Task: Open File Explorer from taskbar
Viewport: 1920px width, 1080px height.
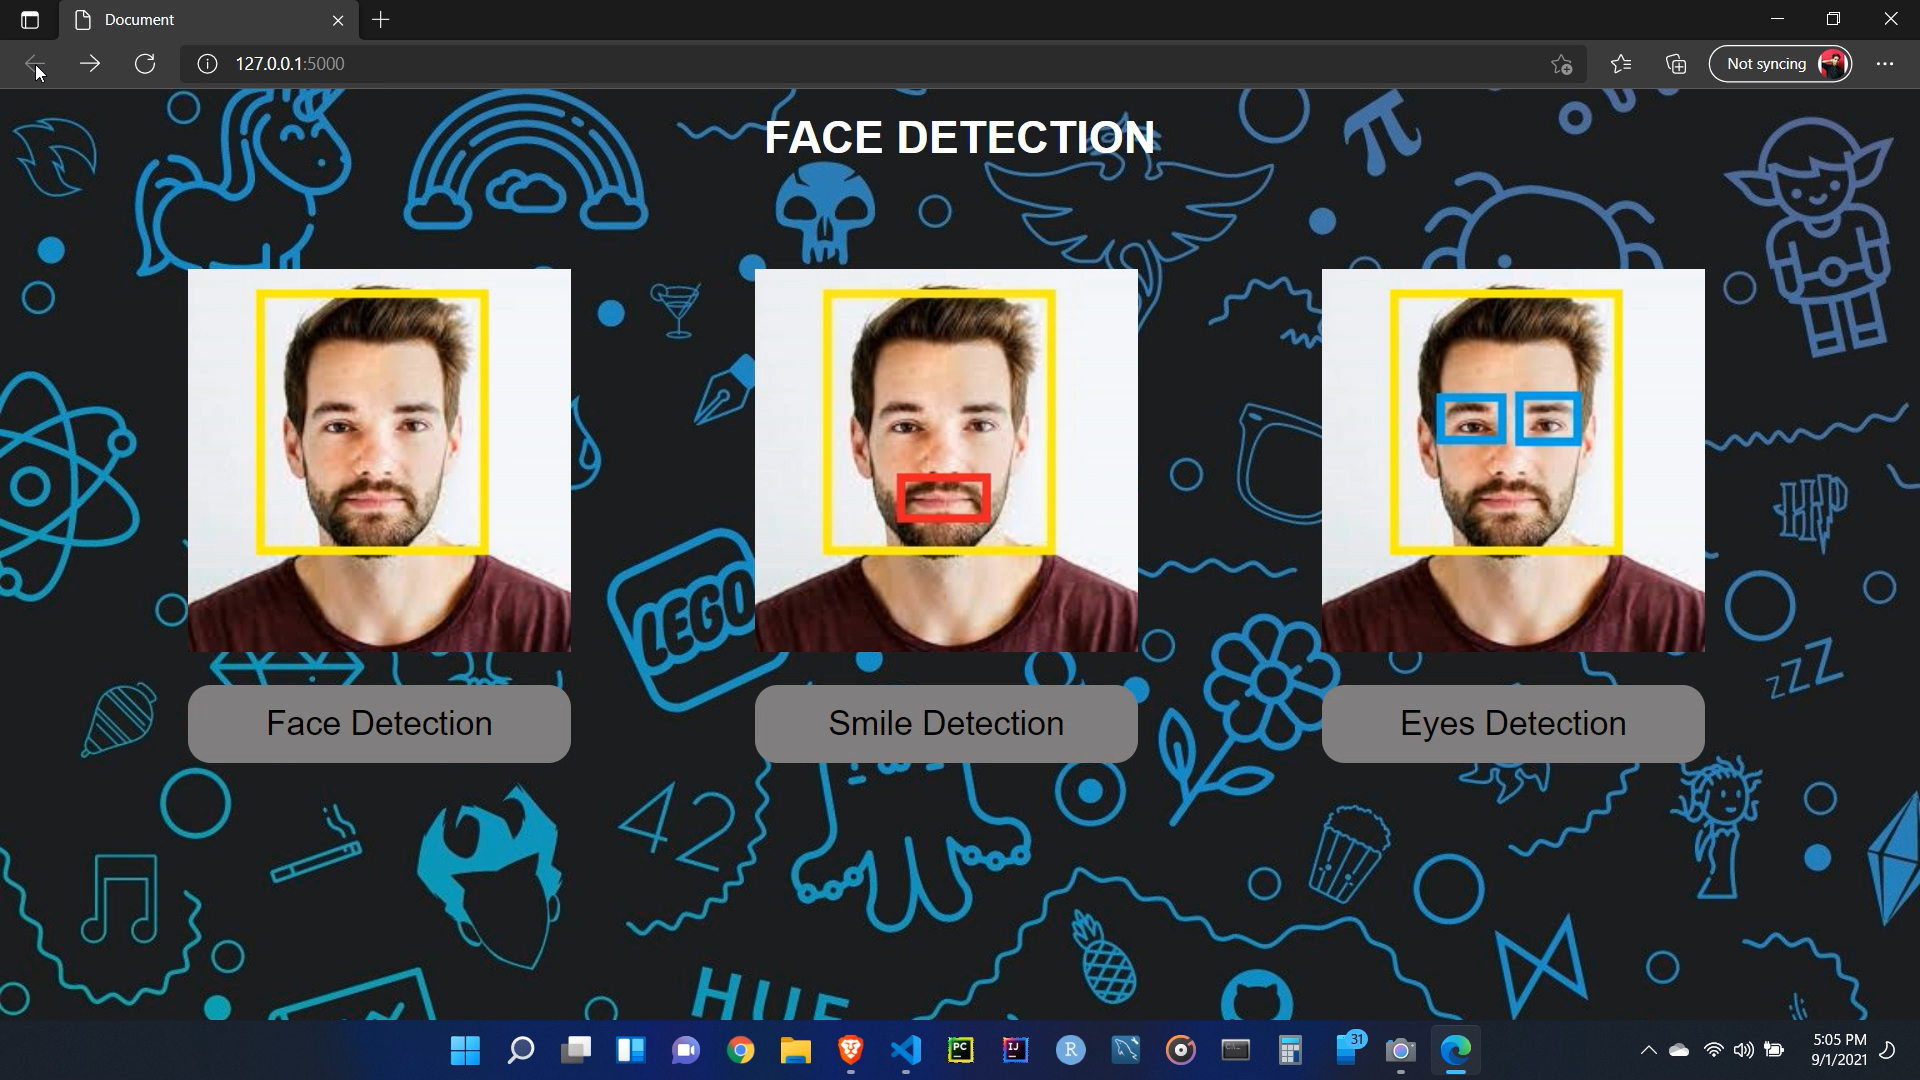Action: (795, 1050)
